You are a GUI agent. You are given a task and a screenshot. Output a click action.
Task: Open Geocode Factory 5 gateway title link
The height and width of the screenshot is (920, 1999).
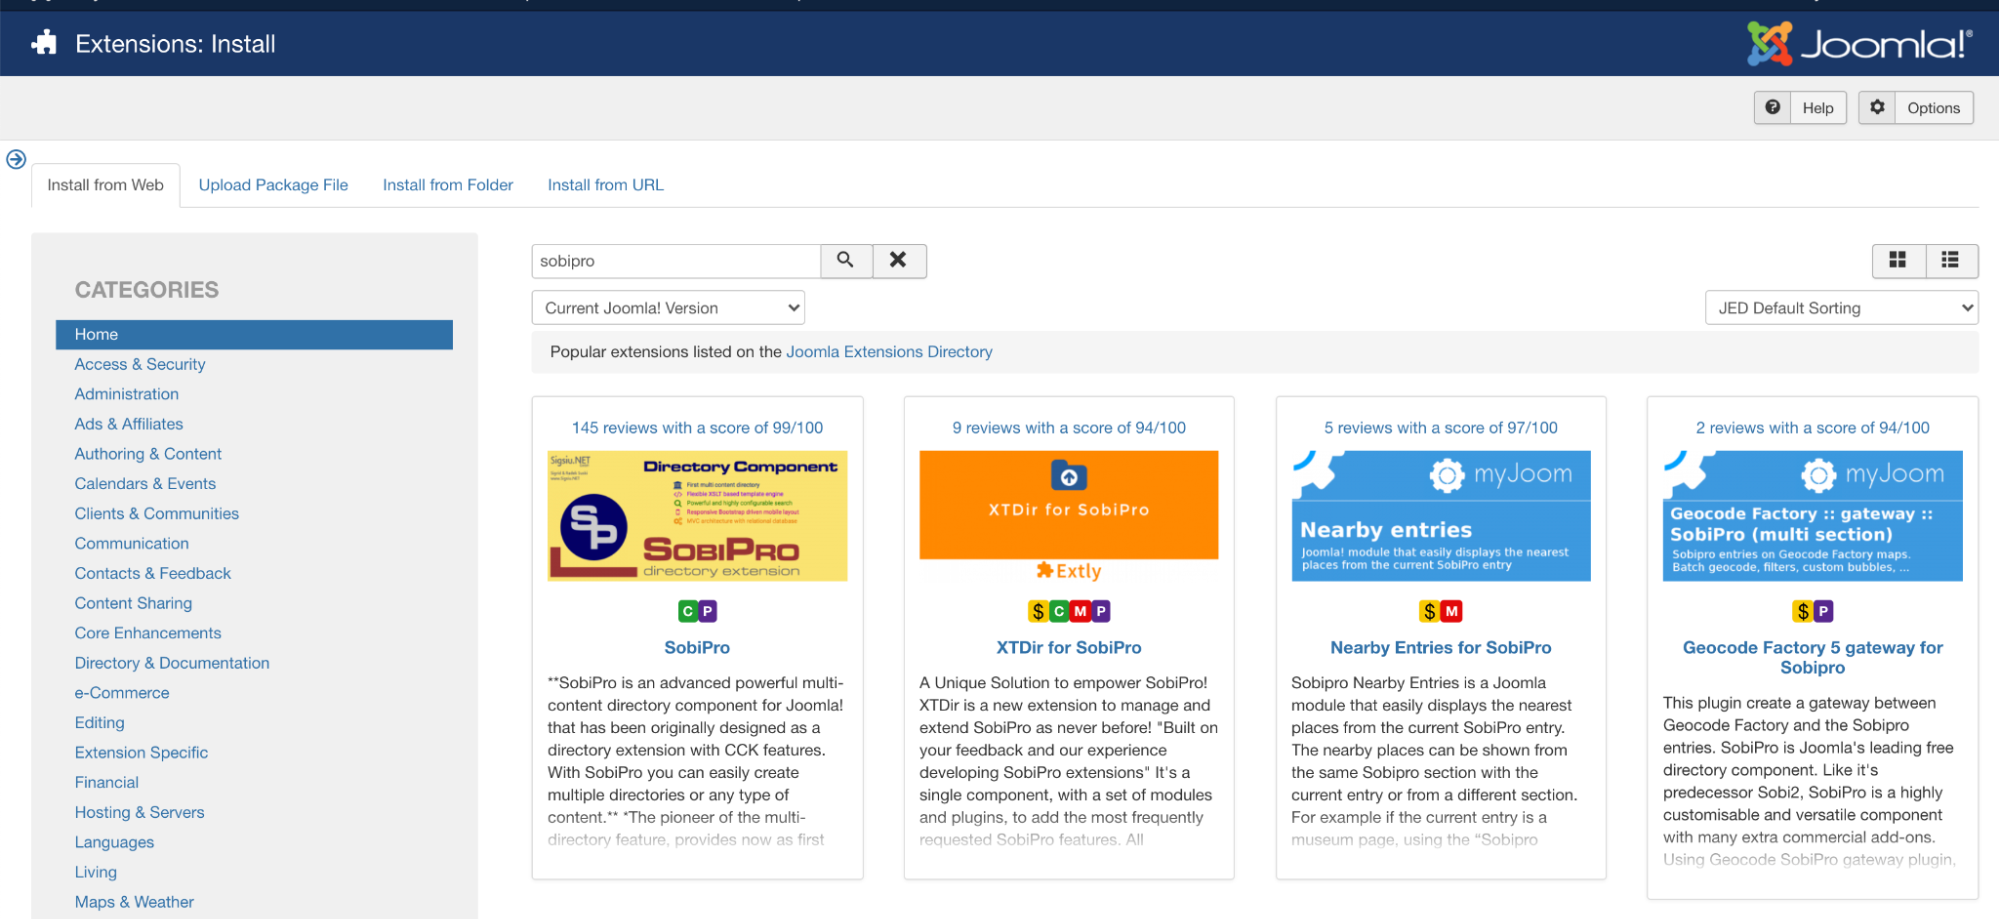point(1812,658)
